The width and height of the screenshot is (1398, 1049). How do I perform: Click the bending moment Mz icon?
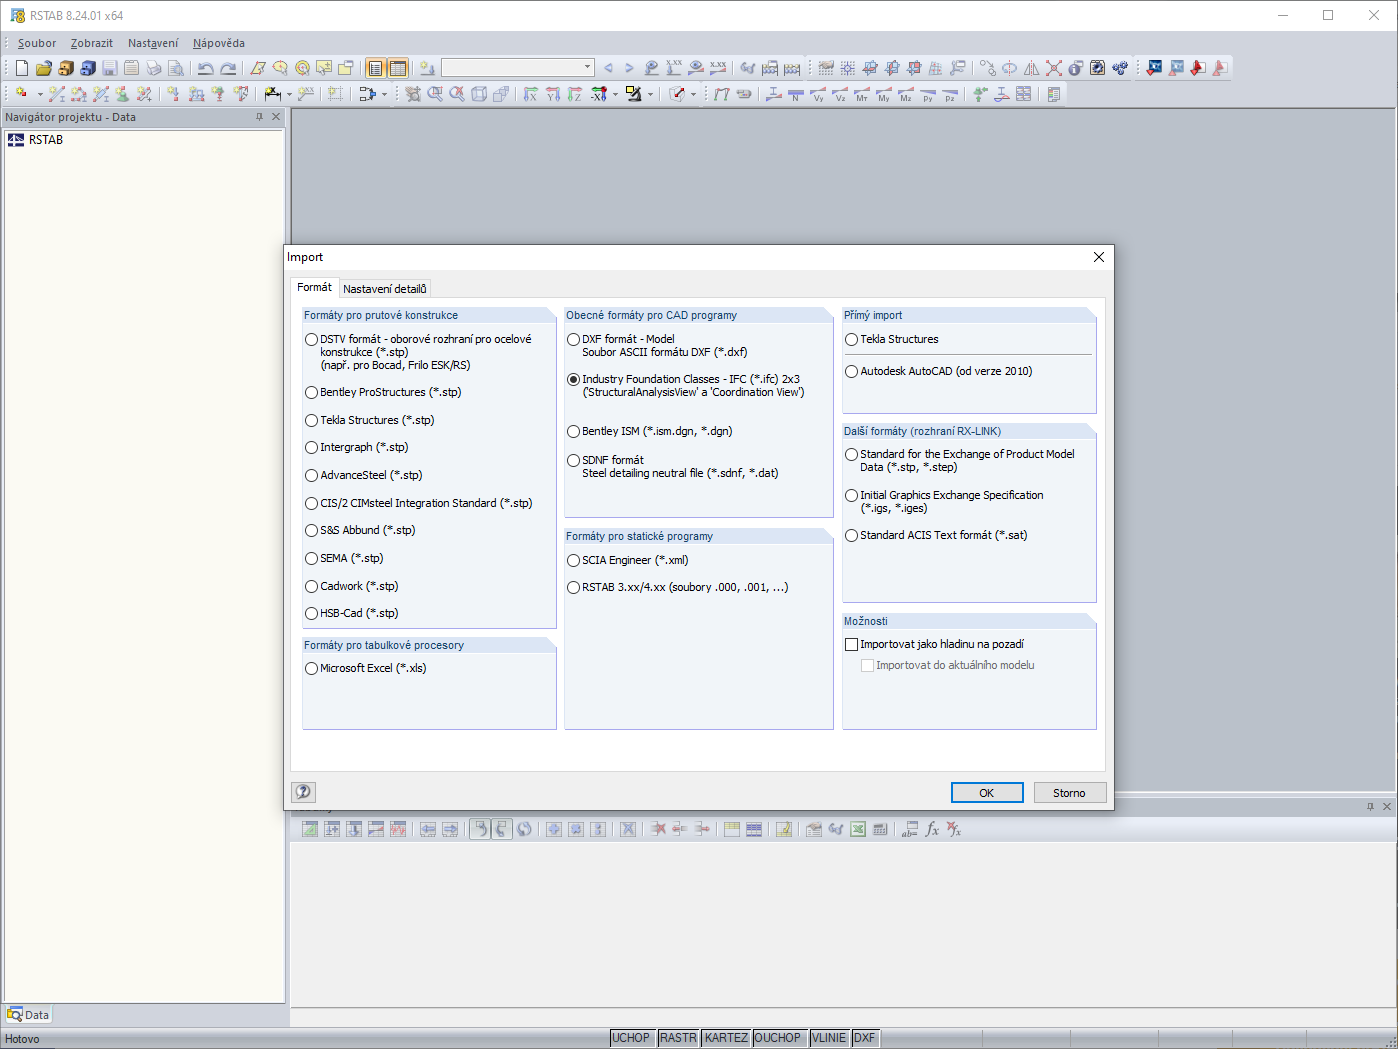906,94
